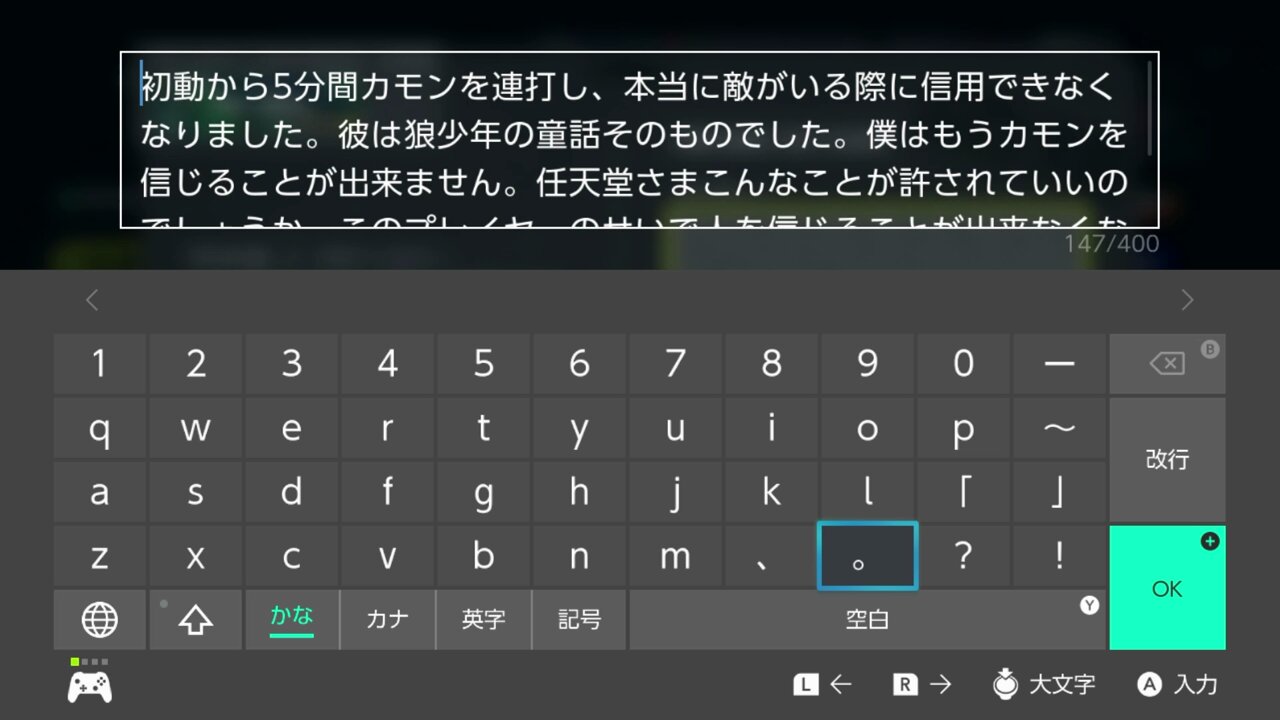The width and height of the screenshot is (1280, 720).
Task: Tap the number 7 key
Action: pyautogui.click(x=676, y=364)
